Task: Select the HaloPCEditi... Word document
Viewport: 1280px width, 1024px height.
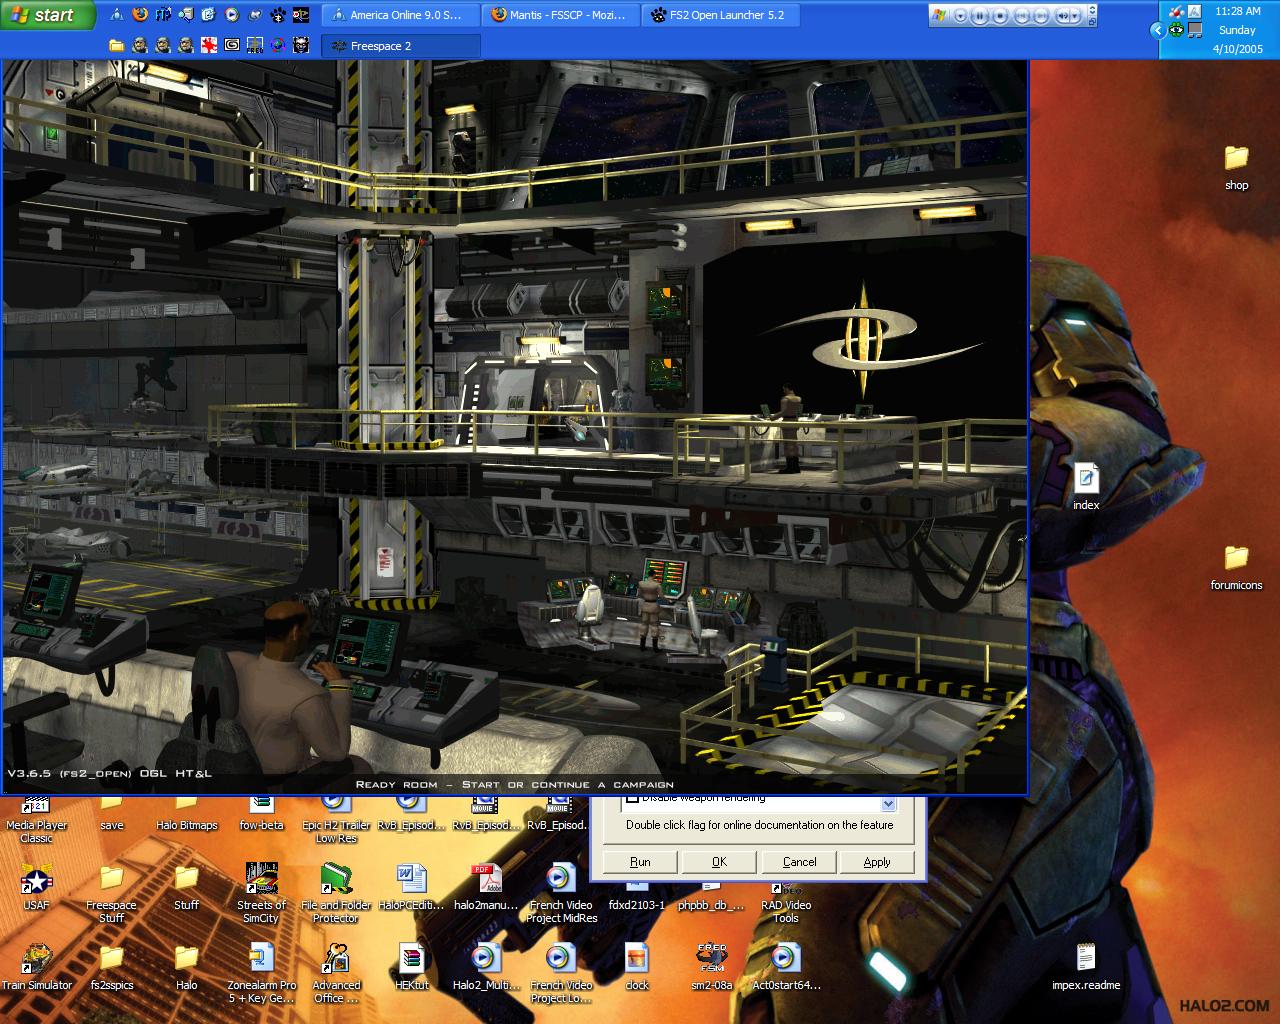Action: click(x=411, y=887)
